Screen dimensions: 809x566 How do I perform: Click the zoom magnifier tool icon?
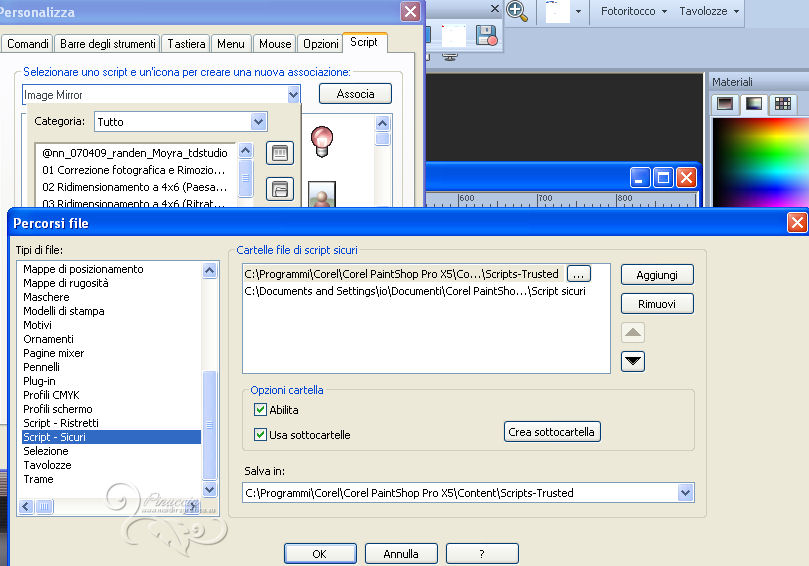517,11
